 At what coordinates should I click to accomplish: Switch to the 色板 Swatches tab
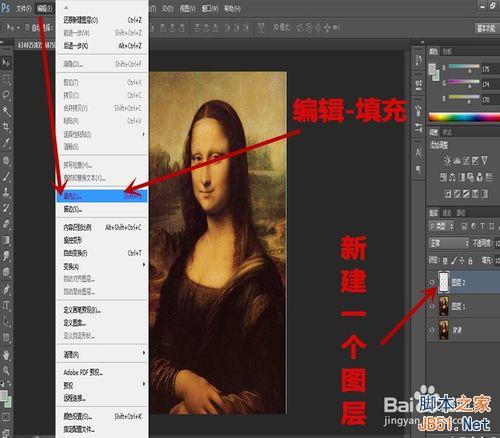(x=447, y=51)
